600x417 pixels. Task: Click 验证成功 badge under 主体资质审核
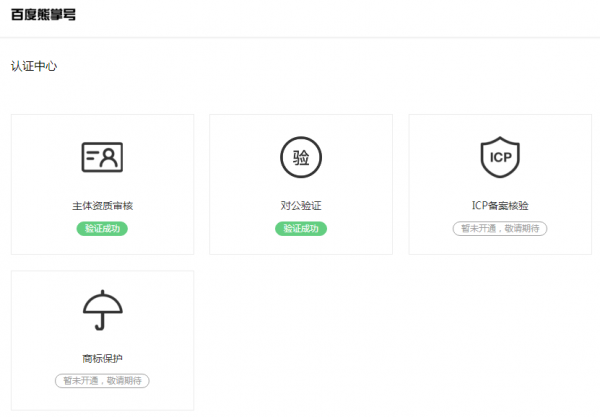coord(102,229)
